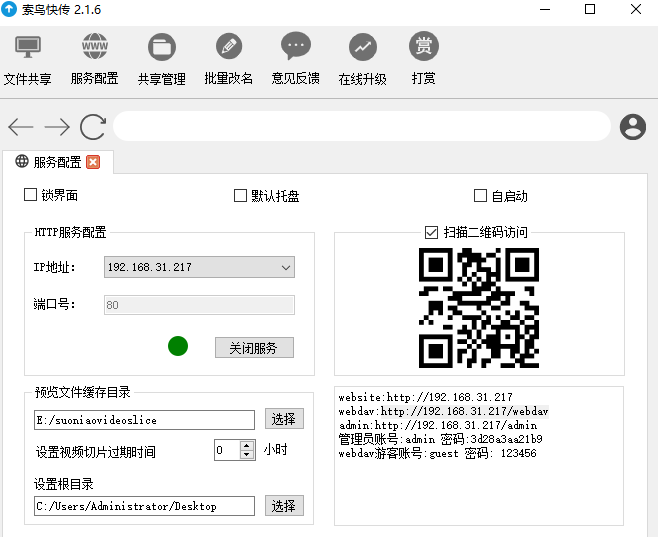Click 选择 next to 预览文件缓存目录 path
This screenshot has width=658, height=537.
pyautogui.click(x=284, y=419)
